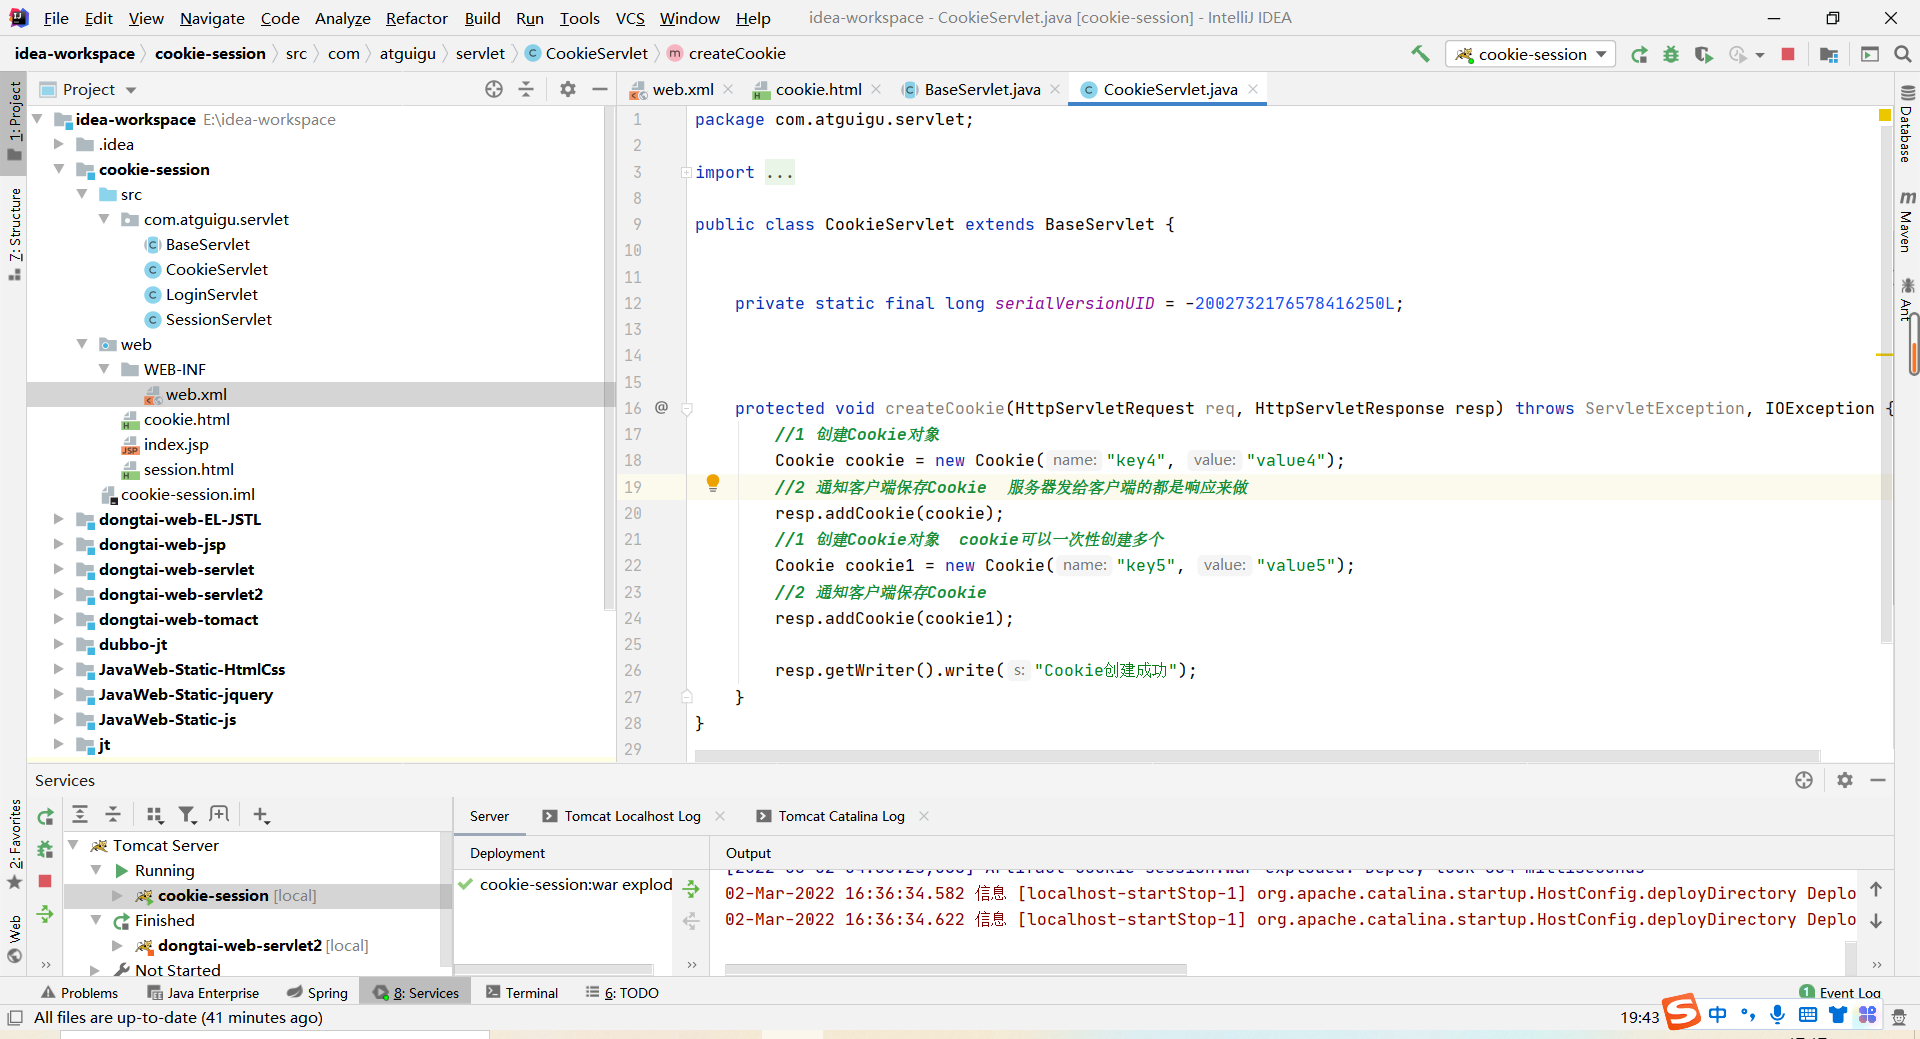Add a service with the plus icon
The height and width of the screenshot is (1039, 1920).
tap(261, 815)
